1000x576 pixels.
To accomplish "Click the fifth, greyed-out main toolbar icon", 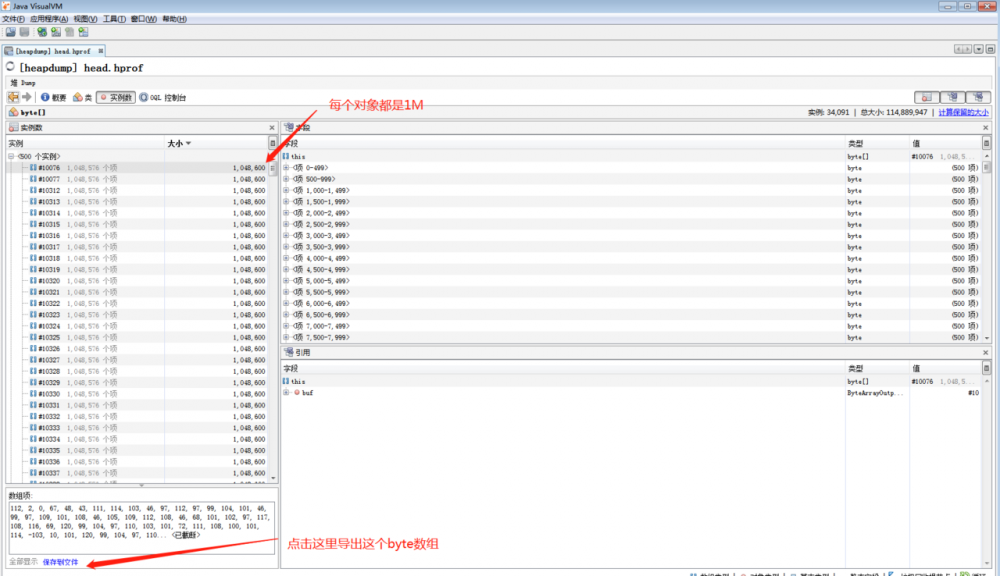I will pos(70,32).
